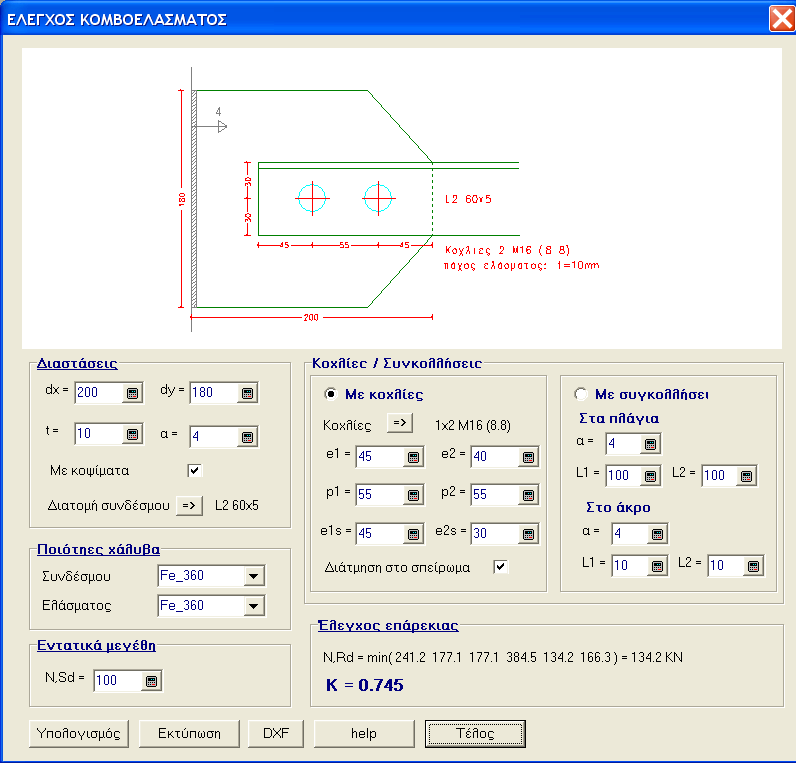796x763 pixels.
Task: Open calculator icon for e2s field
Action: click(528, 534)
